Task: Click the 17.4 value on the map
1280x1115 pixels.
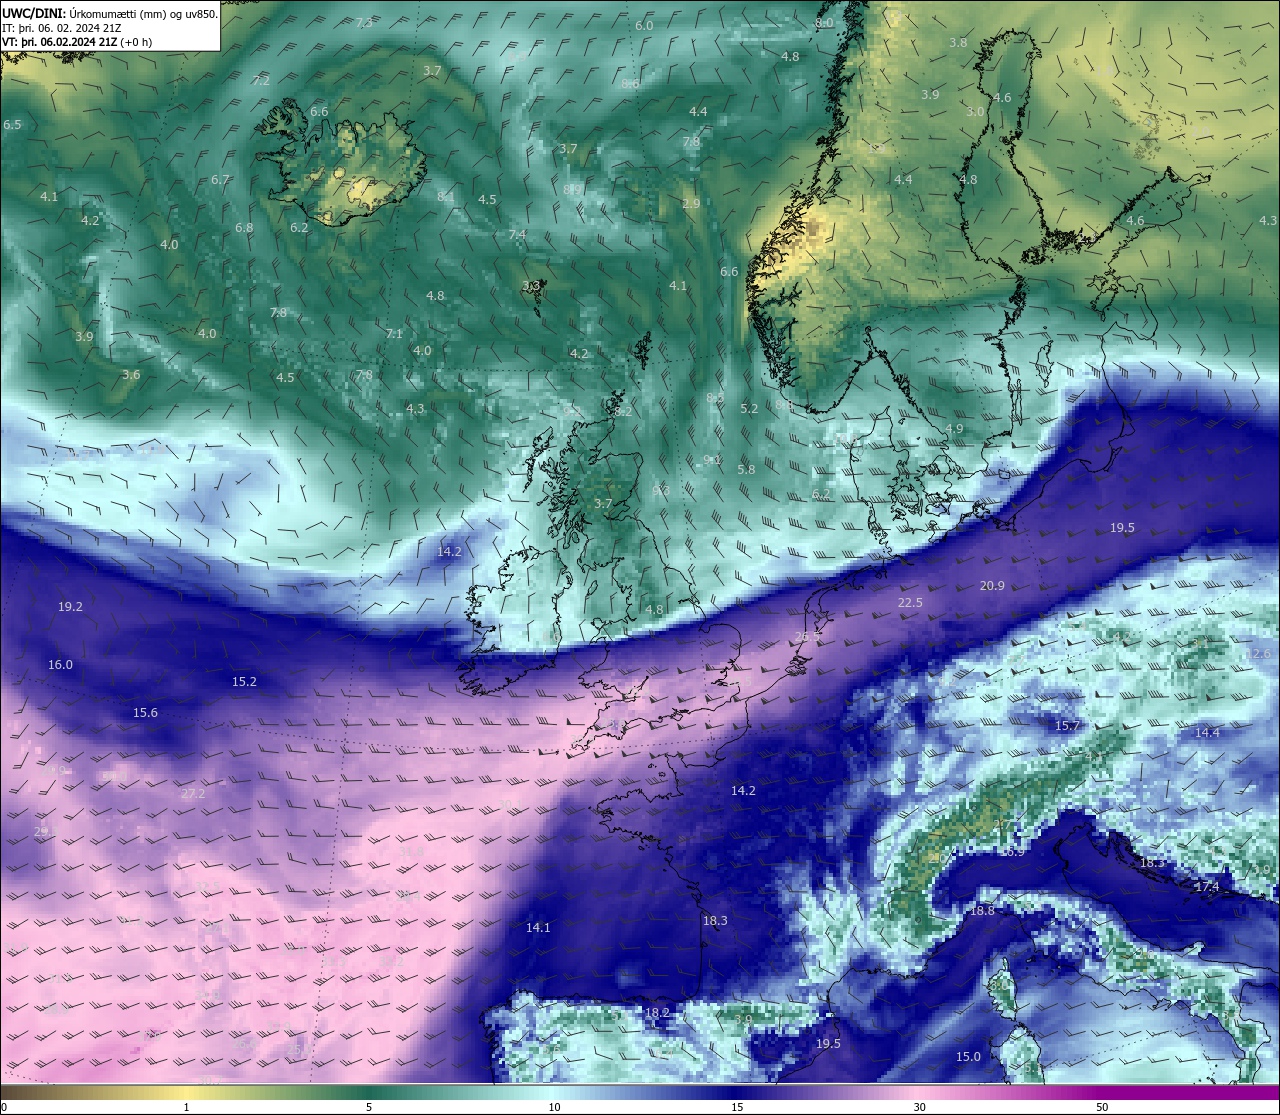Action: tap(1207, 886)
